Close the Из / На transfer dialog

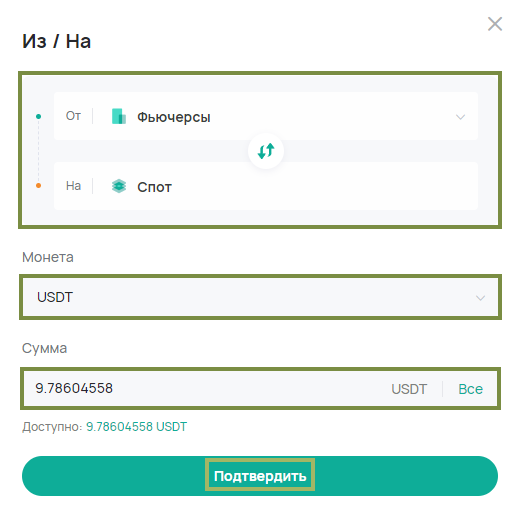(495, 24)
